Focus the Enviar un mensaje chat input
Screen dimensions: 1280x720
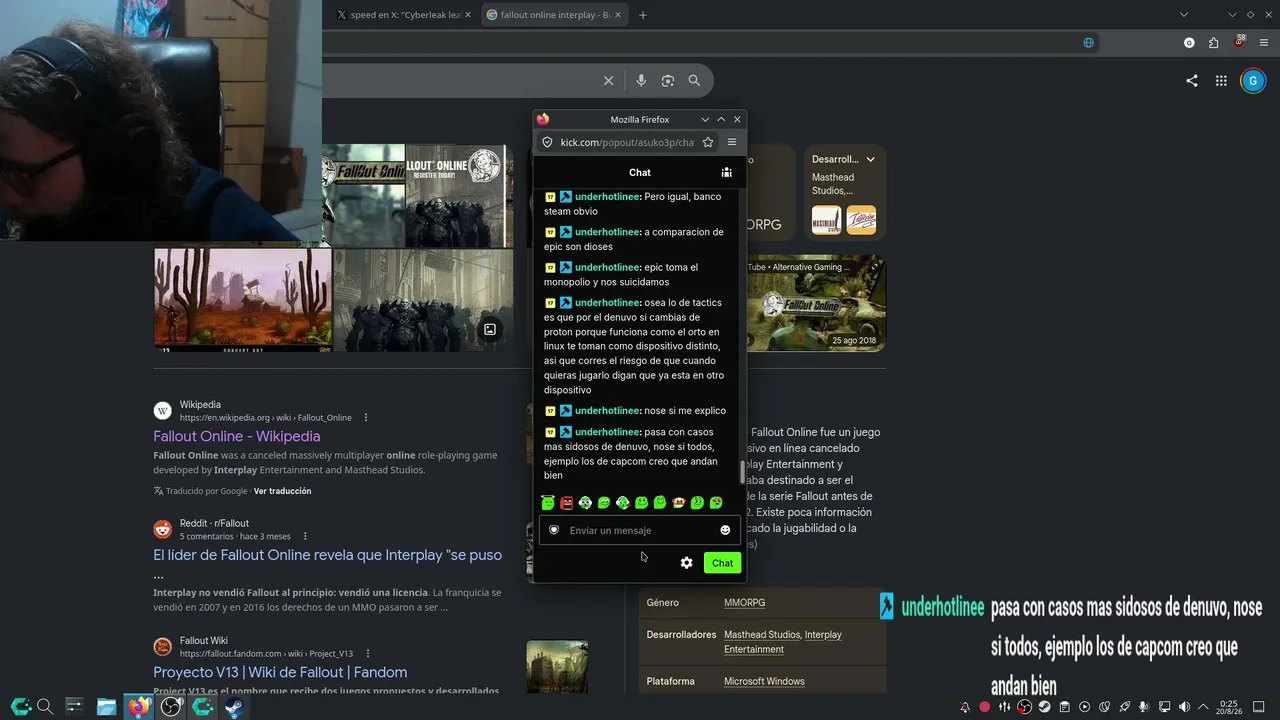pyautogui.click(x=640, y=530)
